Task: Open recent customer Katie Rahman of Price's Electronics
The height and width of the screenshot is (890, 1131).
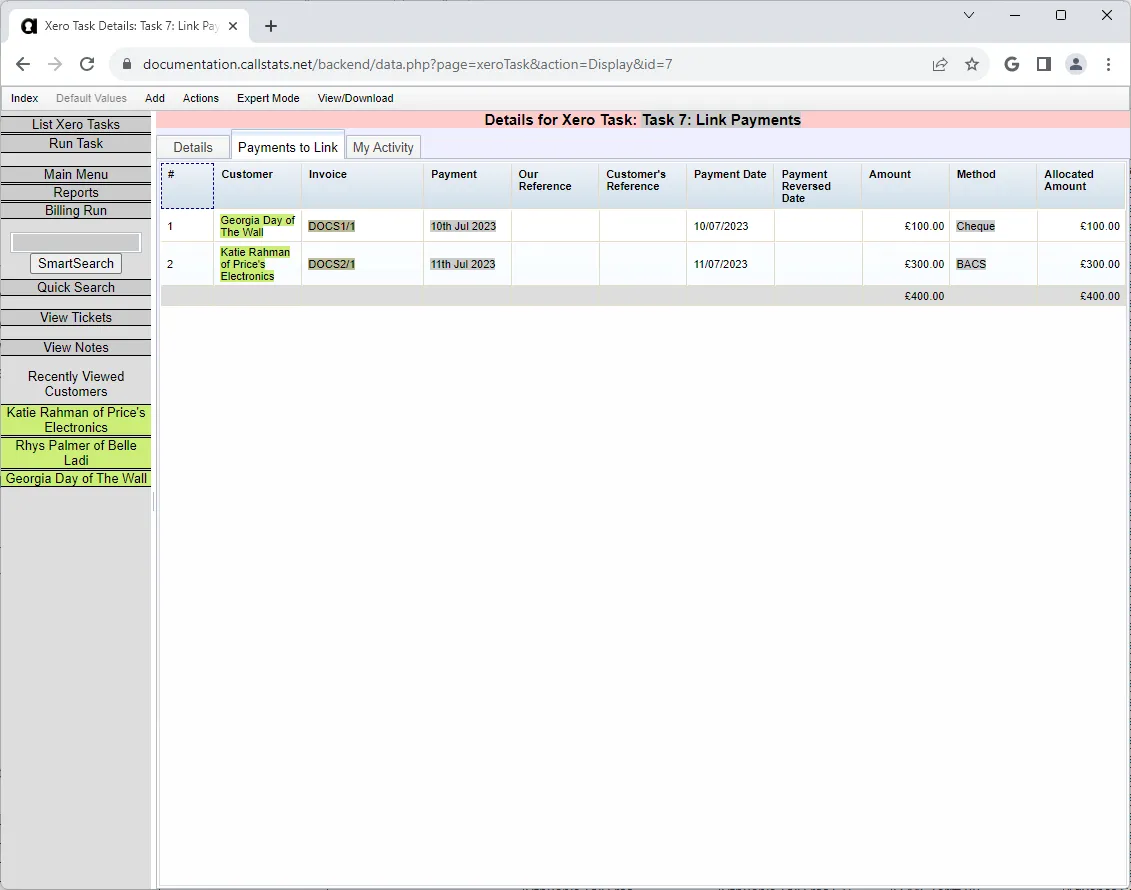Action: point(76,420)
